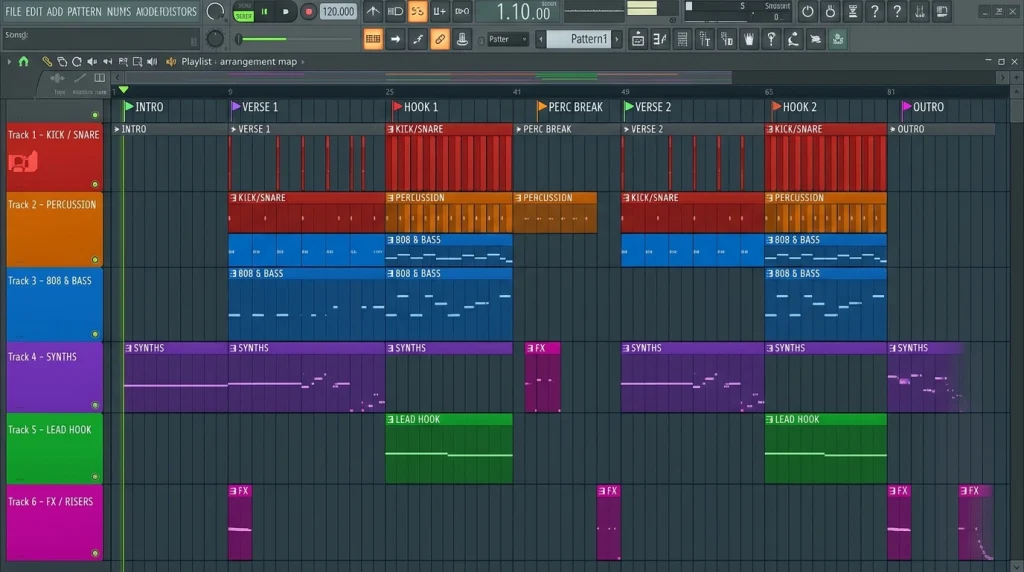Click the stop button in the transport
The image size is (1024, 572).
click(x=285, y=12)
